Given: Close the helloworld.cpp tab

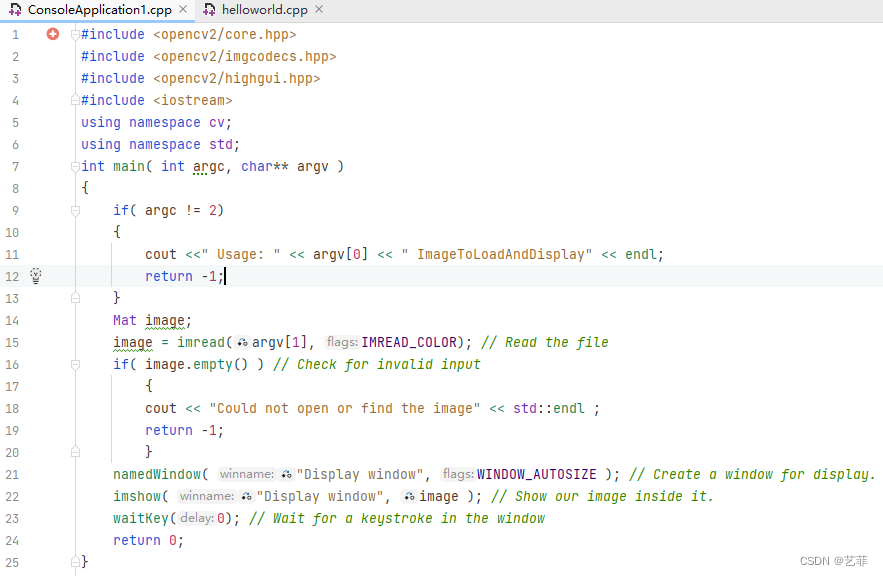Looking at the screenshot, I should tap(318, 10).
